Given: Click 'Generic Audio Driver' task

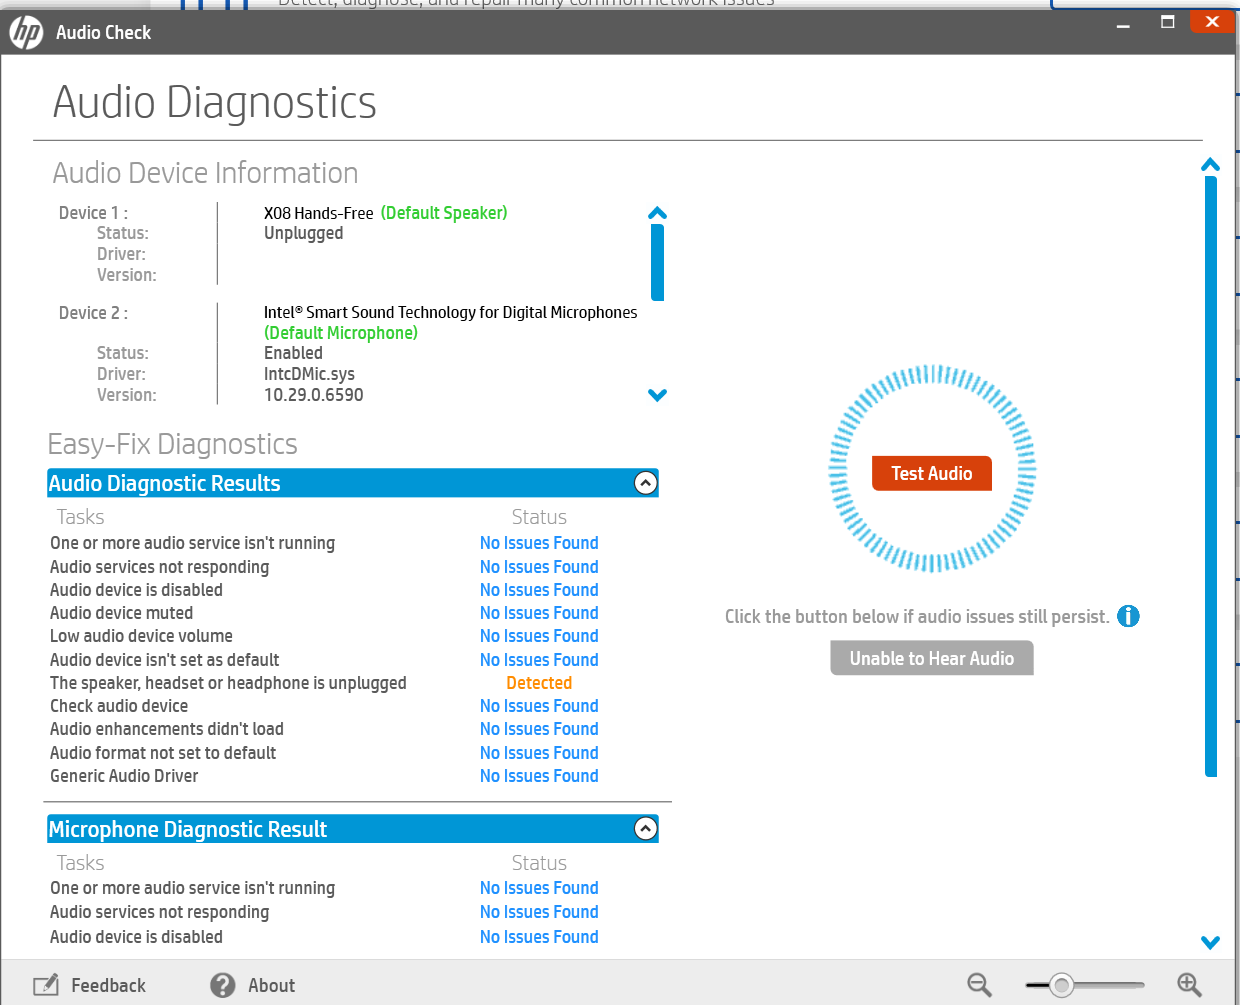Looking at the screenshot, I should click(x=124, y=776).
